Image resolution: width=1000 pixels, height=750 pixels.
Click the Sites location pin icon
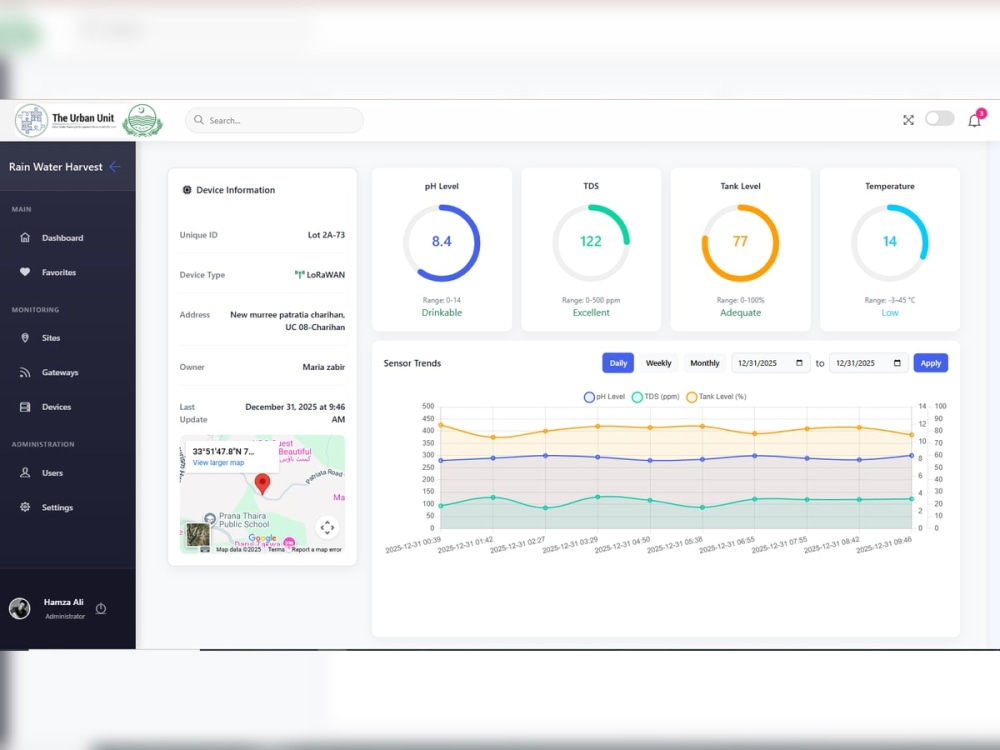pos(25,338)
